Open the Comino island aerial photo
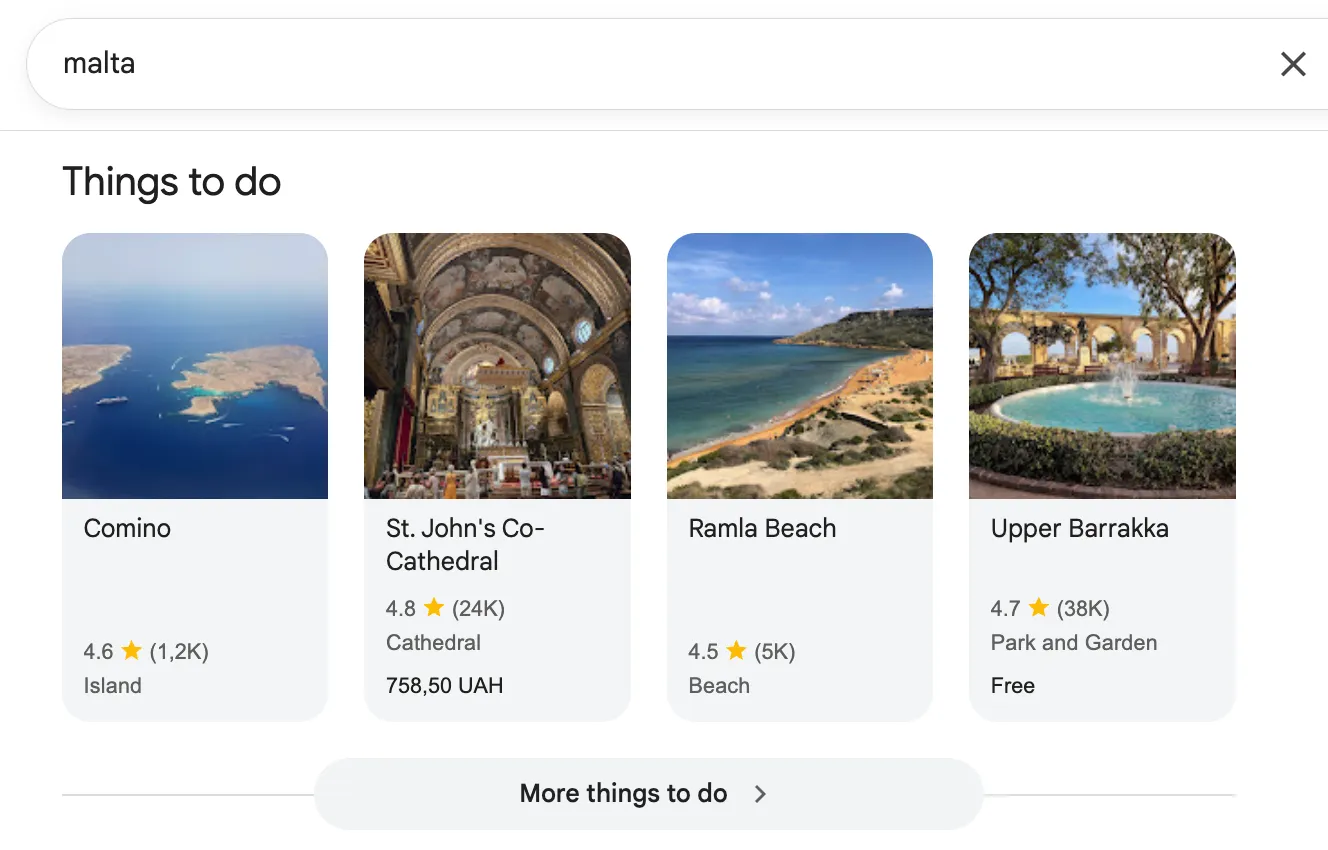This screenshot has width=1328, height=850. 195,366
